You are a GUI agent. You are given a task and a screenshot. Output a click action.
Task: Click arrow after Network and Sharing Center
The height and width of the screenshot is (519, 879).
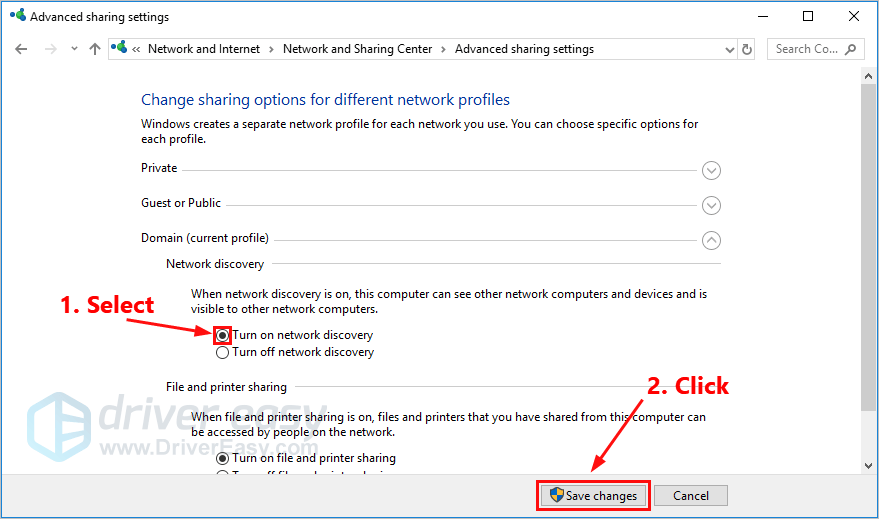(x=443, y=50)
